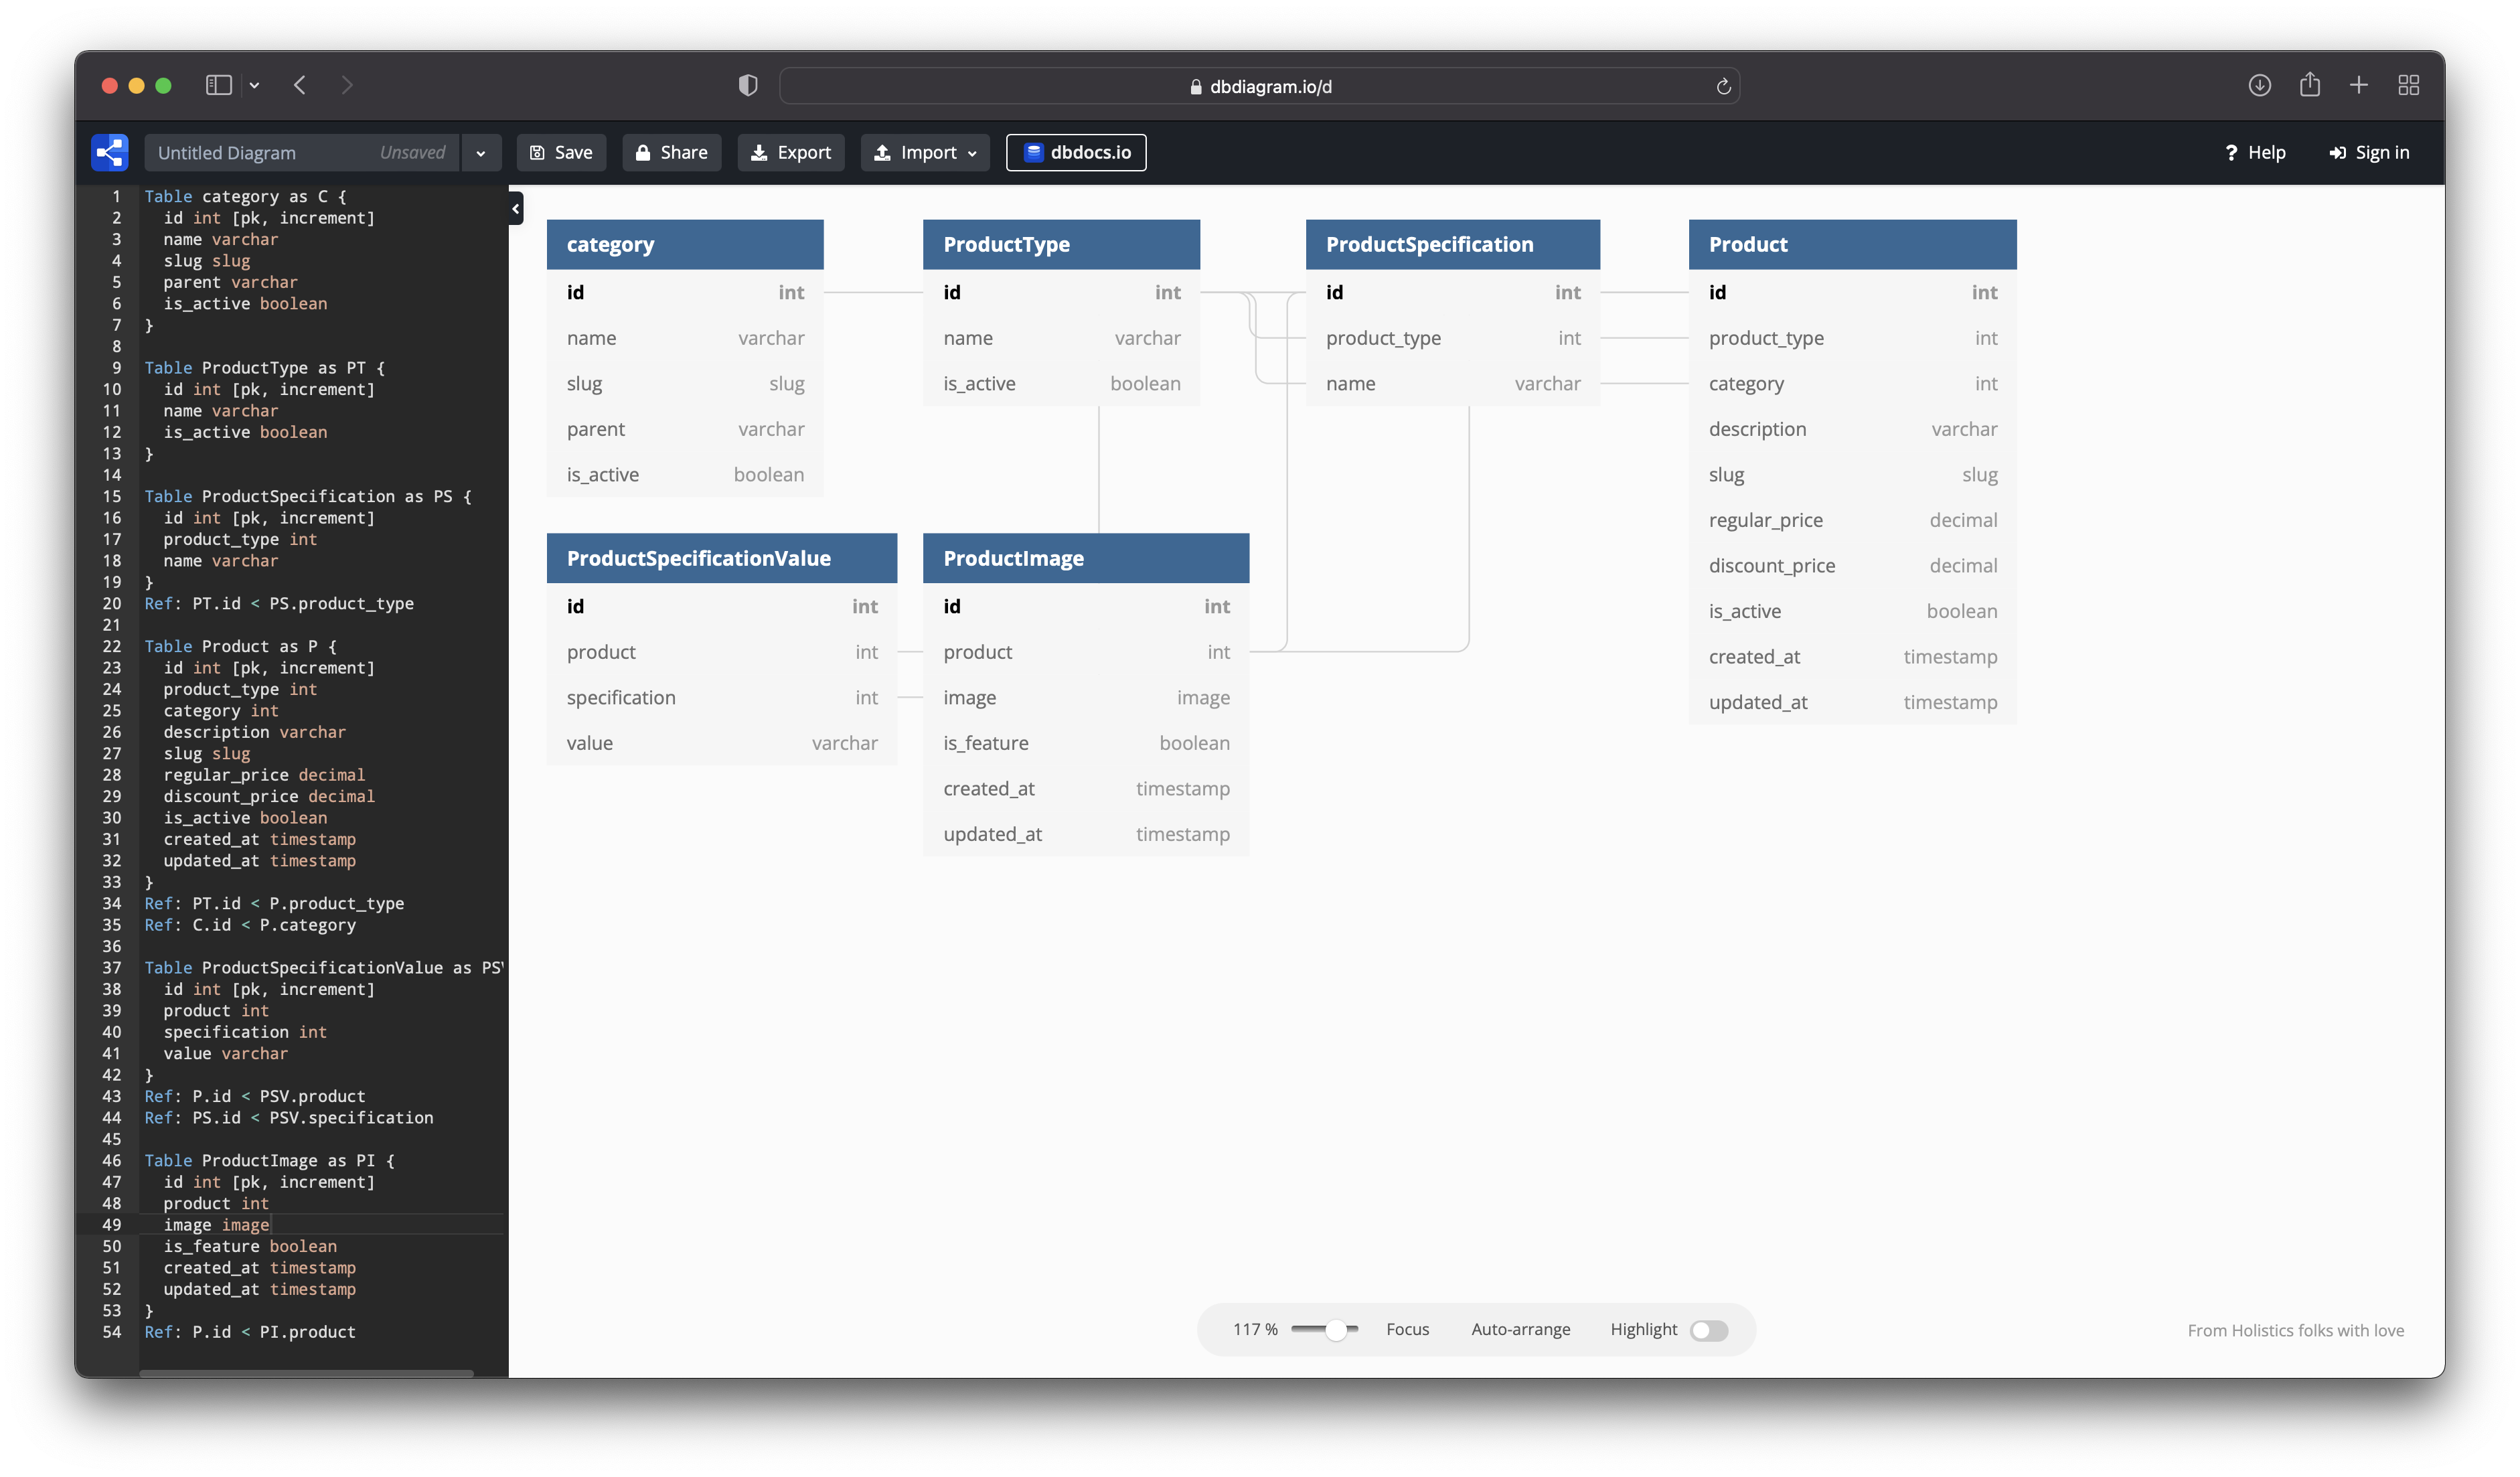
Task: Open the diagram name dropdown arrow
Action: 481,153
